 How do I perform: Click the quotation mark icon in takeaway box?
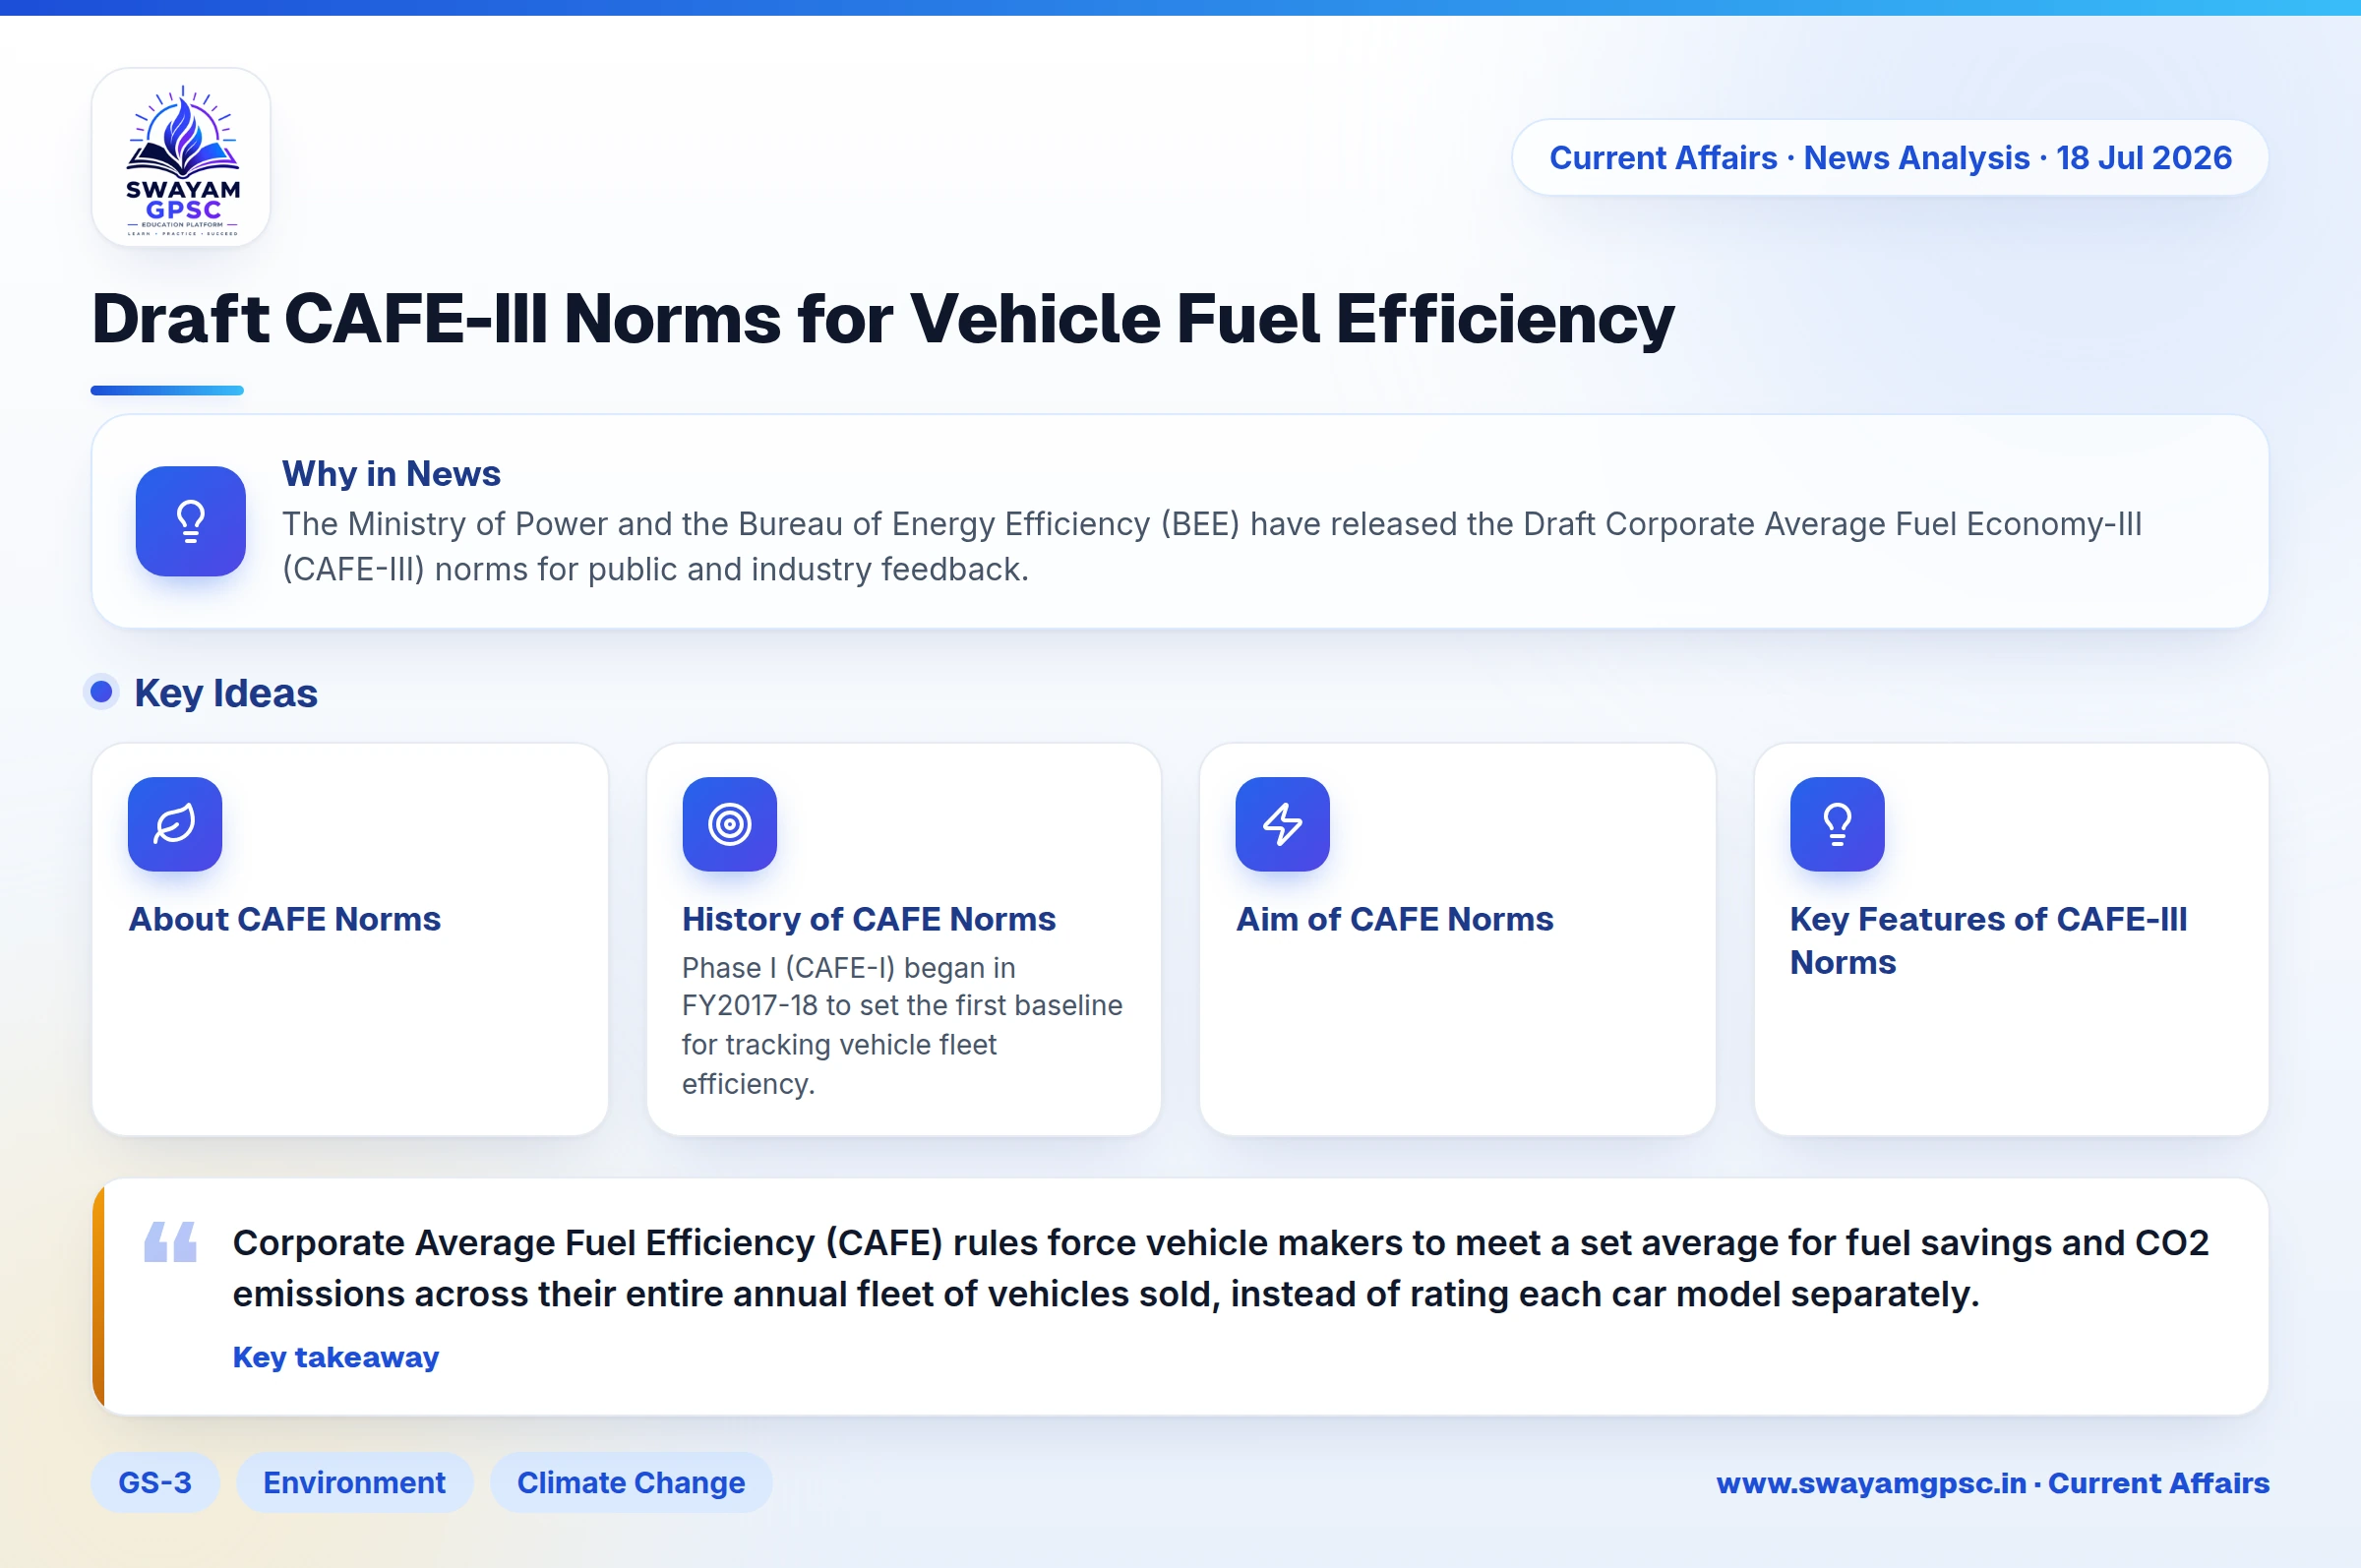point(170,1242)
